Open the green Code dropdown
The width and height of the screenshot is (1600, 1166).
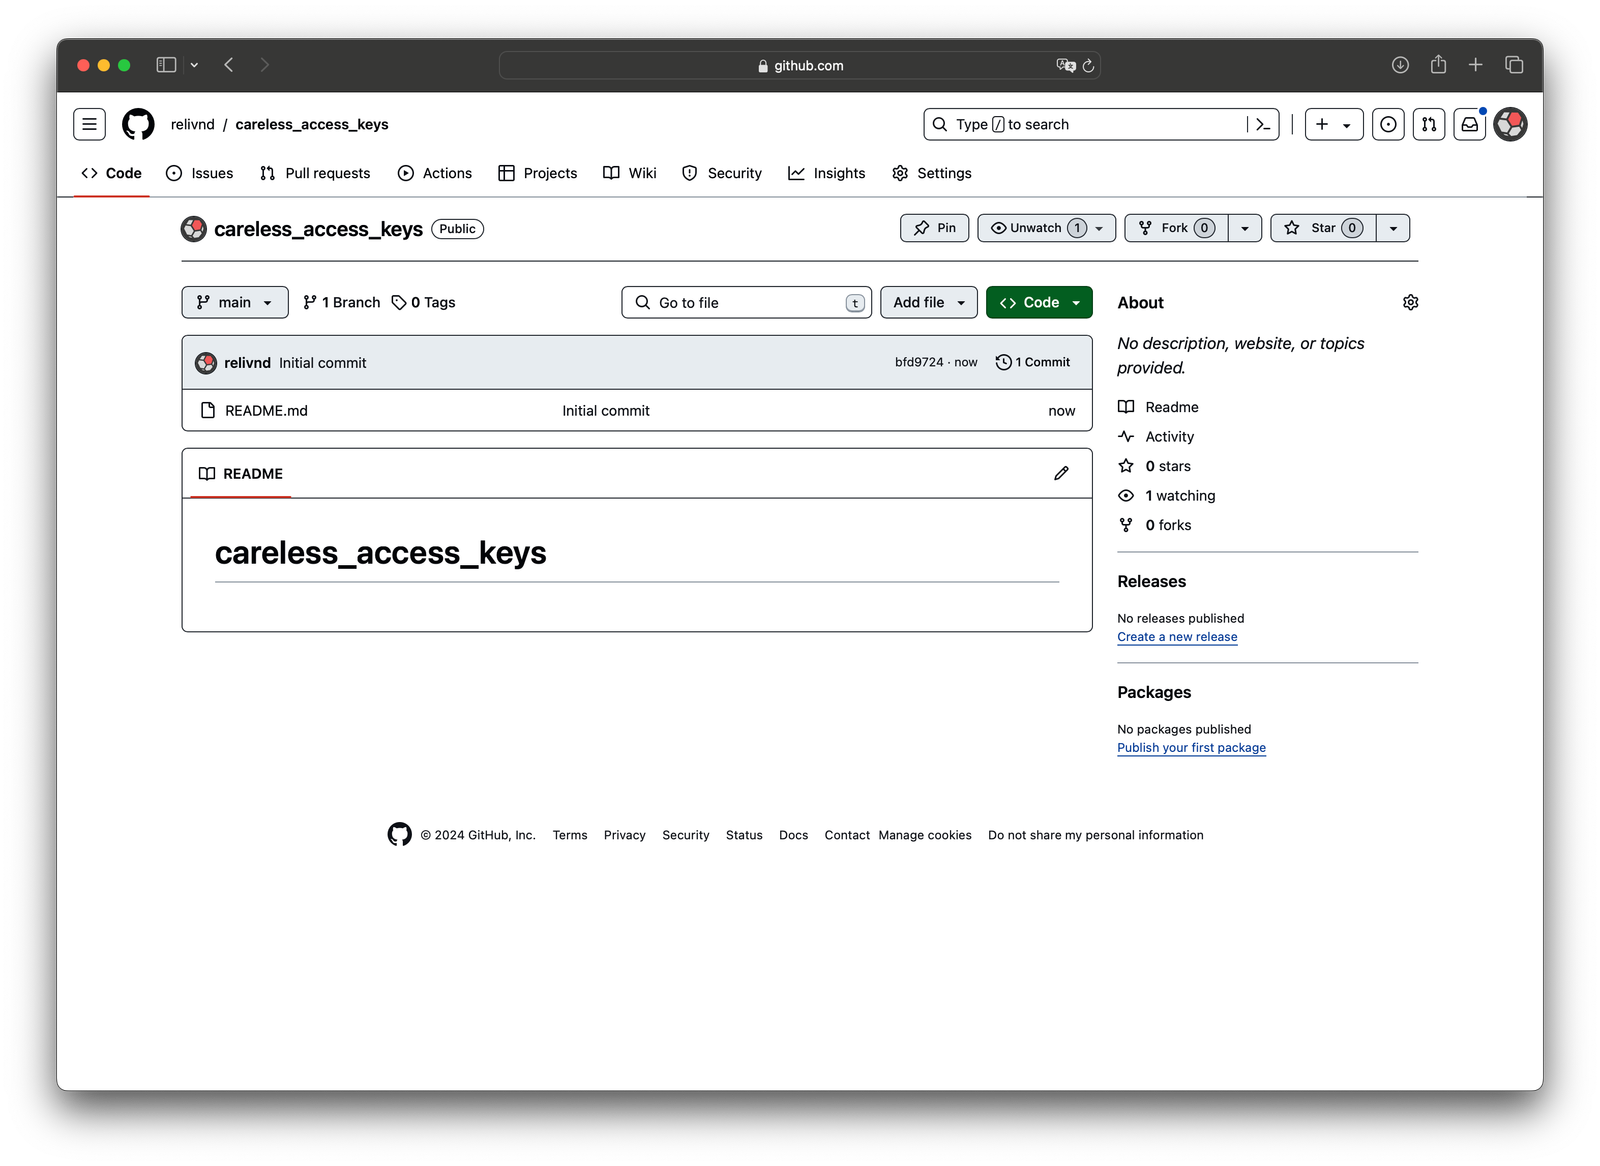(1039, 302)
